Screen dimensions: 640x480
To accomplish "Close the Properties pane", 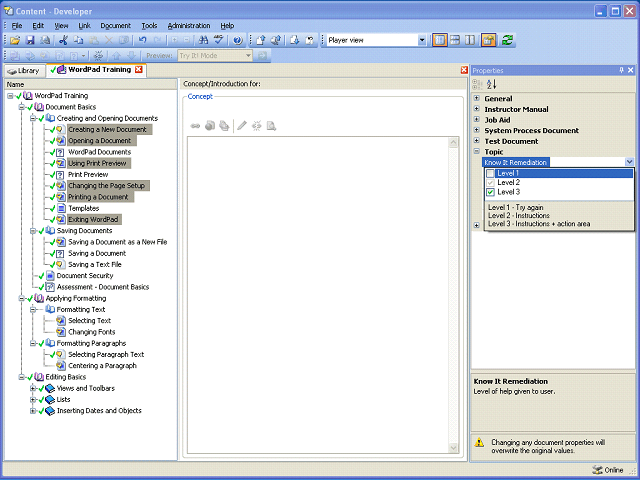I will tap(631, 70).
